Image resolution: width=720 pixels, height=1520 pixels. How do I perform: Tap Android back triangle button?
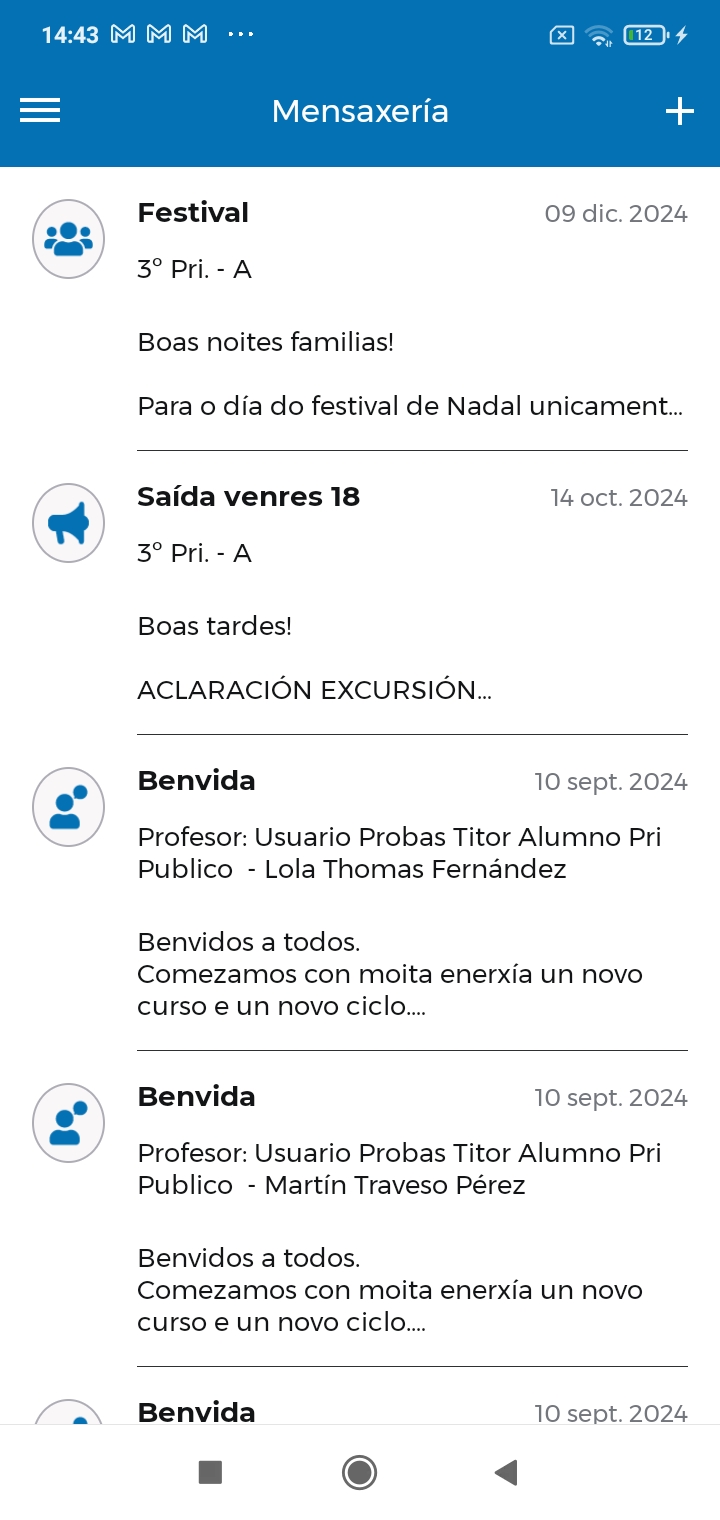(x=506, y=1472)
